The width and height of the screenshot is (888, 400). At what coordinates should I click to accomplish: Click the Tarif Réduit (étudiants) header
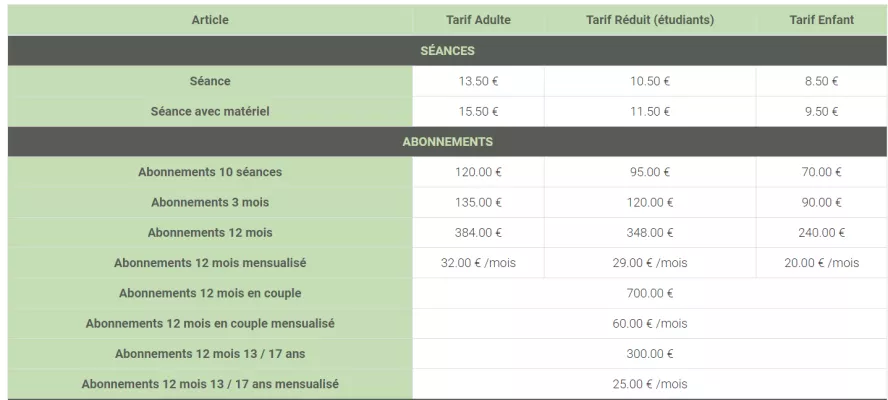650,20
